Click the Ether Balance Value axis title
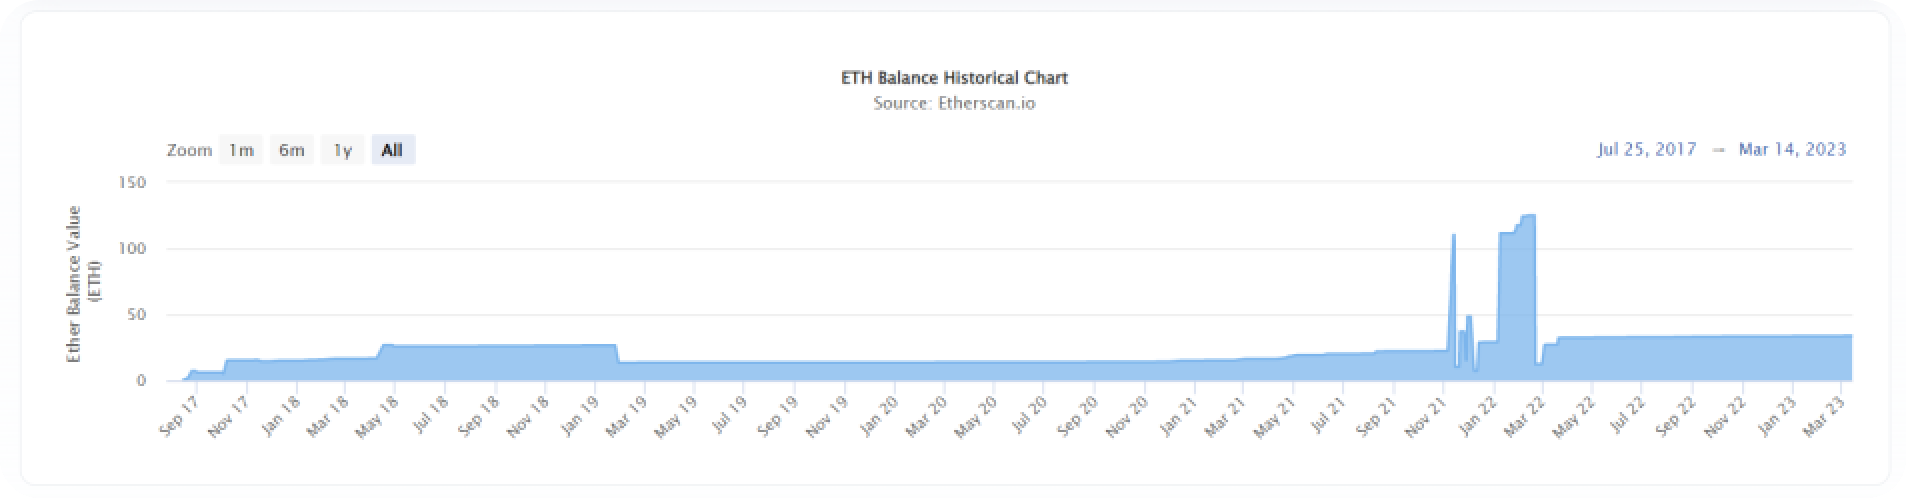 click(x=80, y=284)
